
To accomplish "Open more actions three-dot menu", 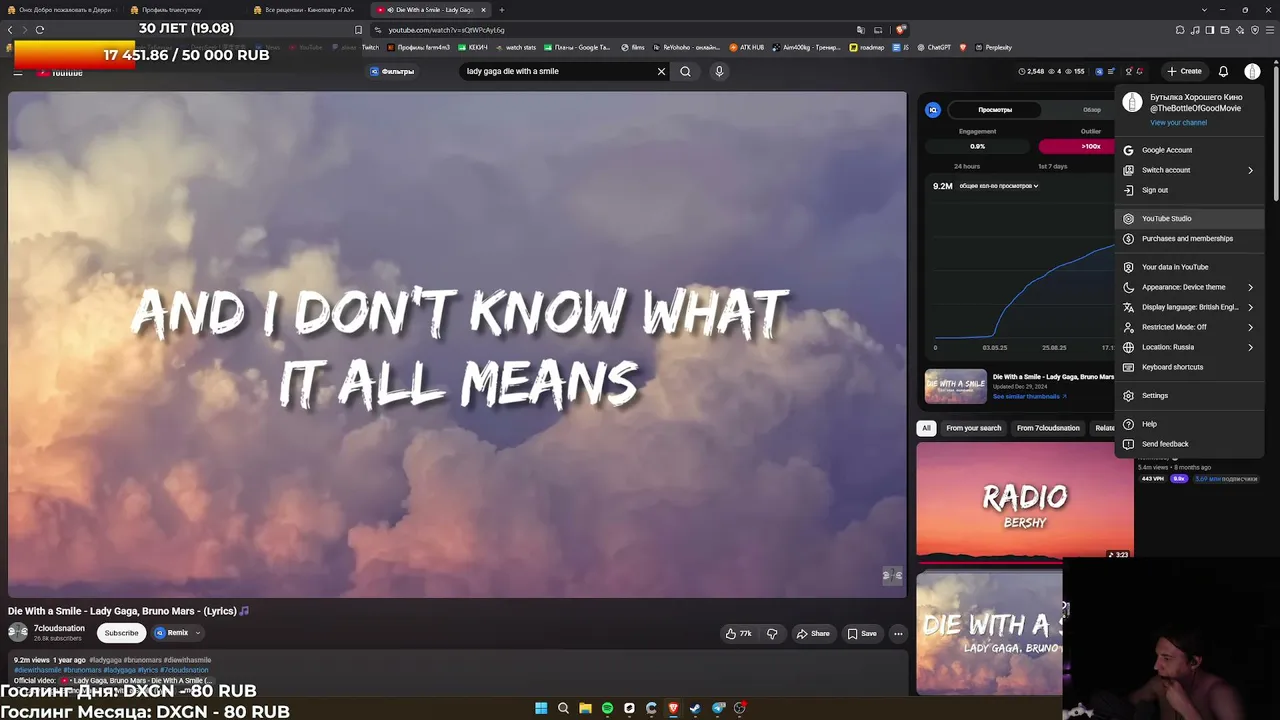I will pyautogui.click(x=898, y=633).
